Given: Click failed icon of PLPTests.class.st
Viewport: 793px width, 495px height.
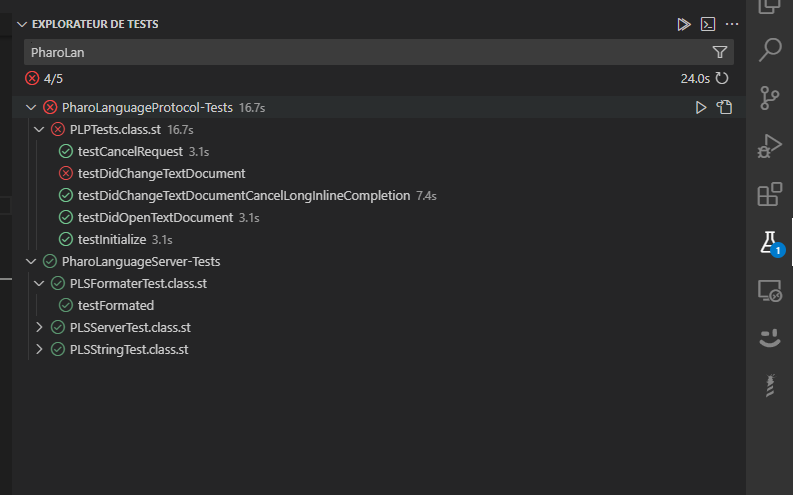Looking at the screenshot, I should pyautogui.click(x=58, y=129).
